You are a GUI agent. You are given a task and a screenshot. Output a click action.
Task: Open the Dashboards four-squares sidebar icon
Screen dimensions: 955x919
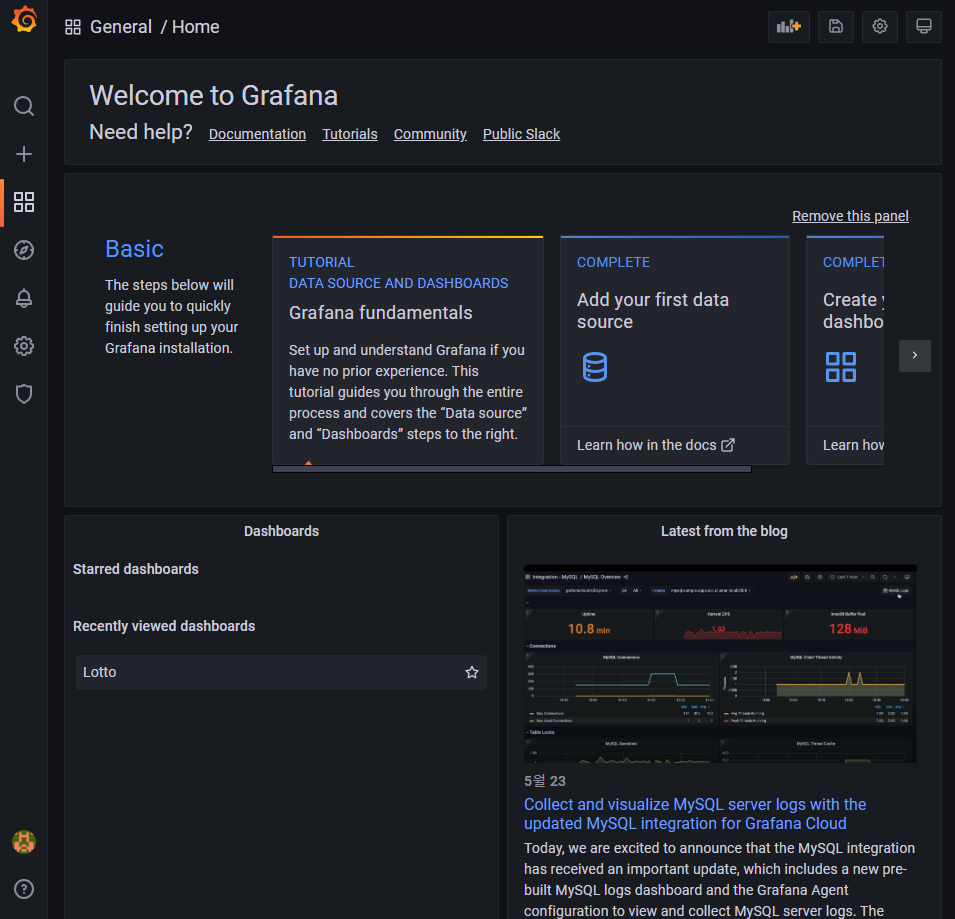pyautogui.click(x=24, y=202)
